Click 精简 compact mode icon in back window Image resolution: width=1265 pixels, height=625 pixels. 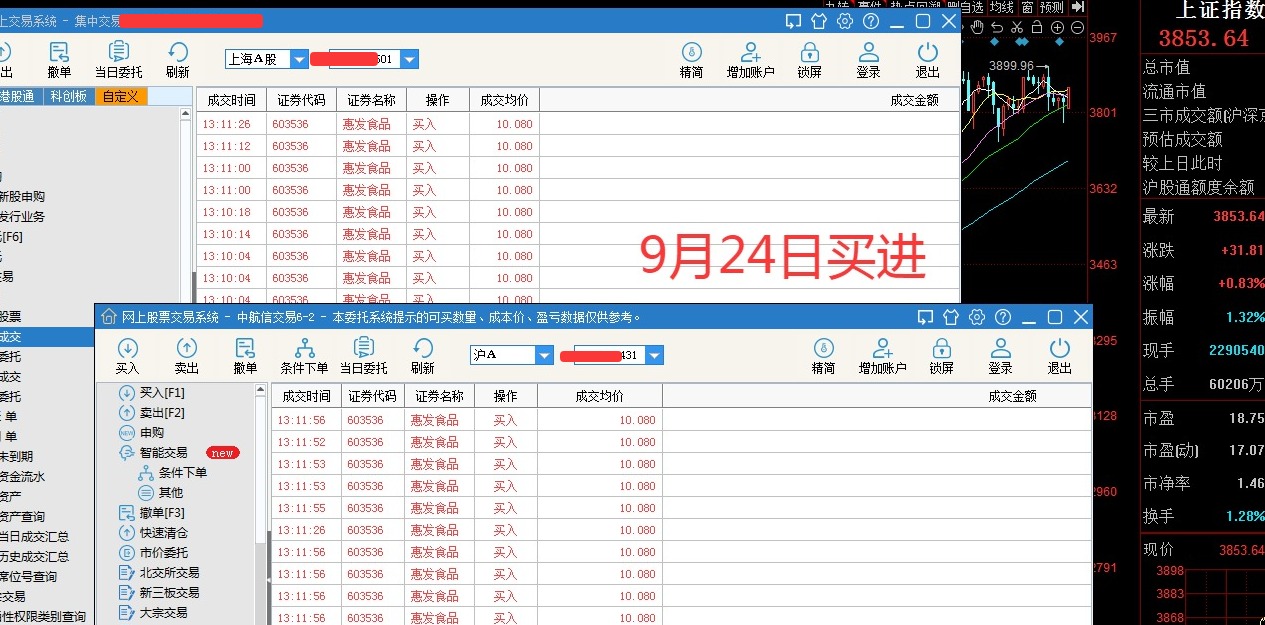[691, 59]
